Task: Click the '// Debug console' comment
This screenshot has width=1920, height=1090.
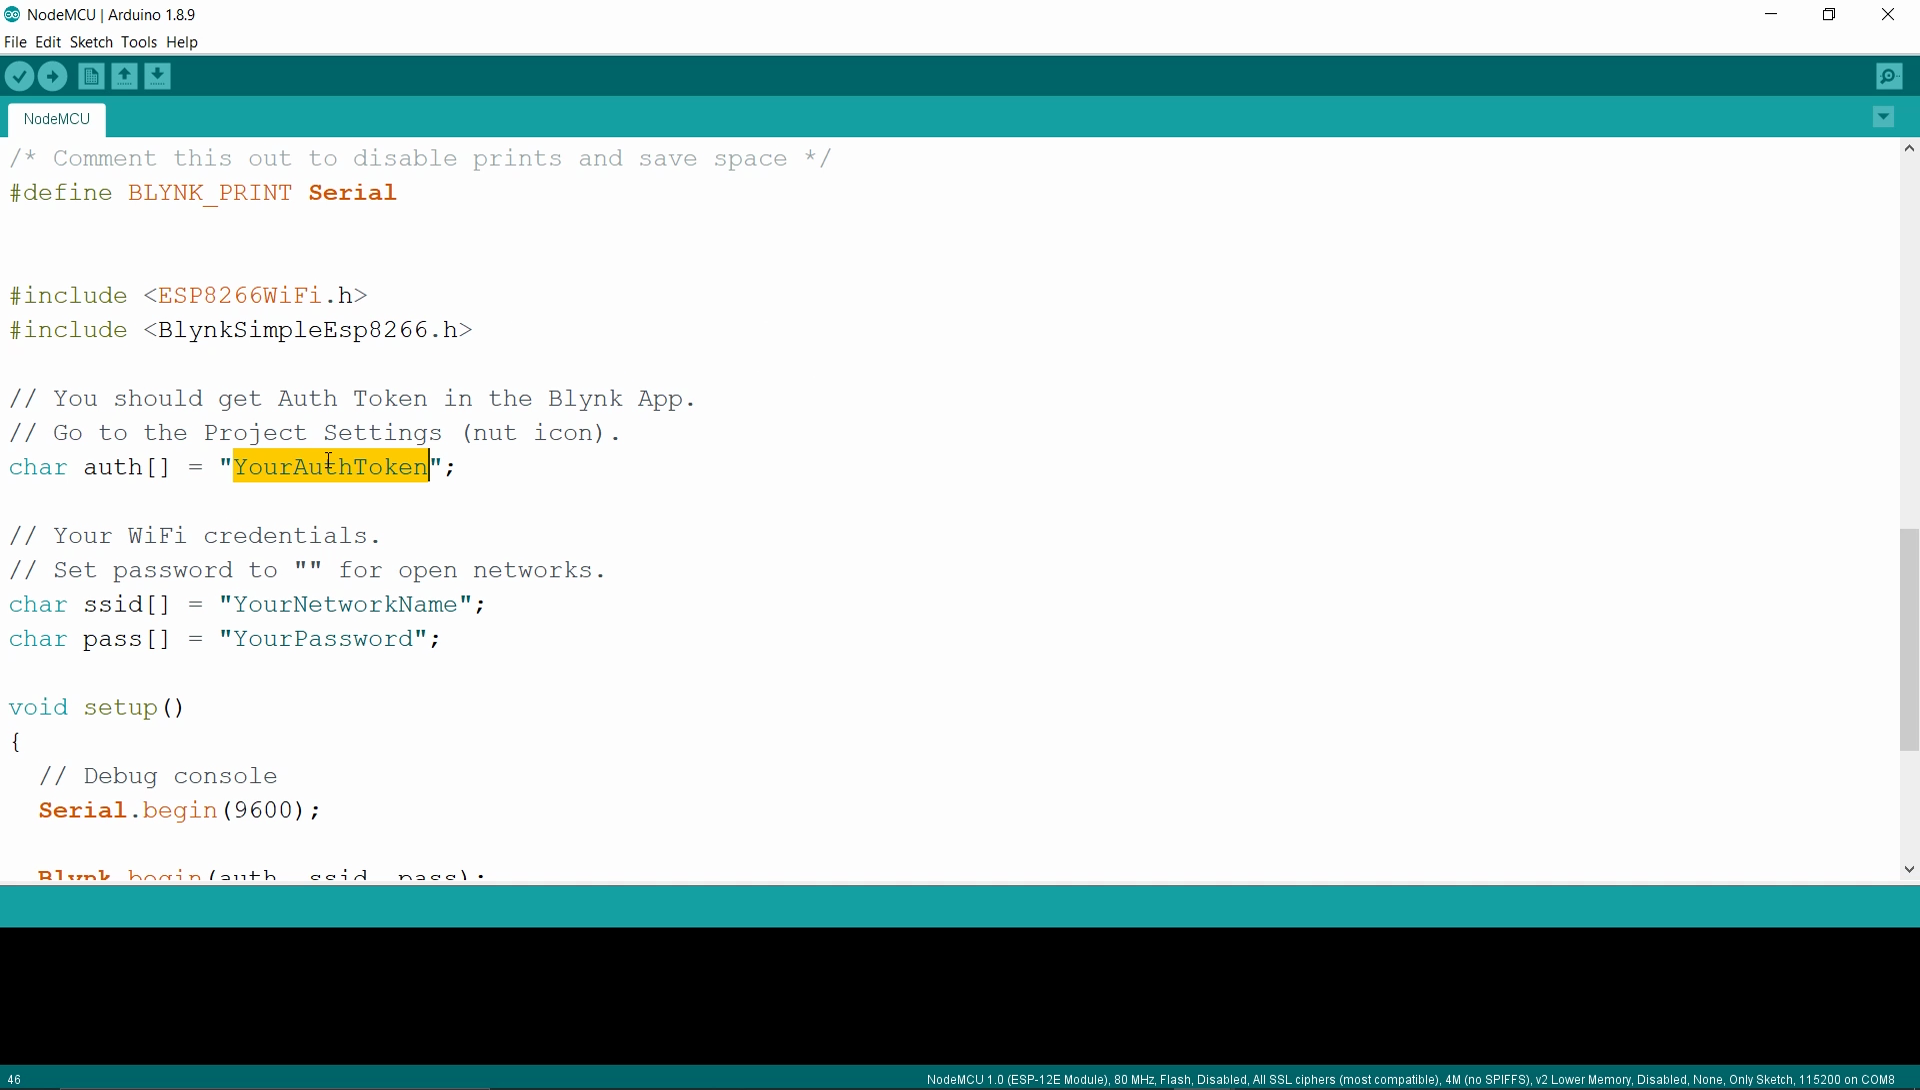Action: 158,776
